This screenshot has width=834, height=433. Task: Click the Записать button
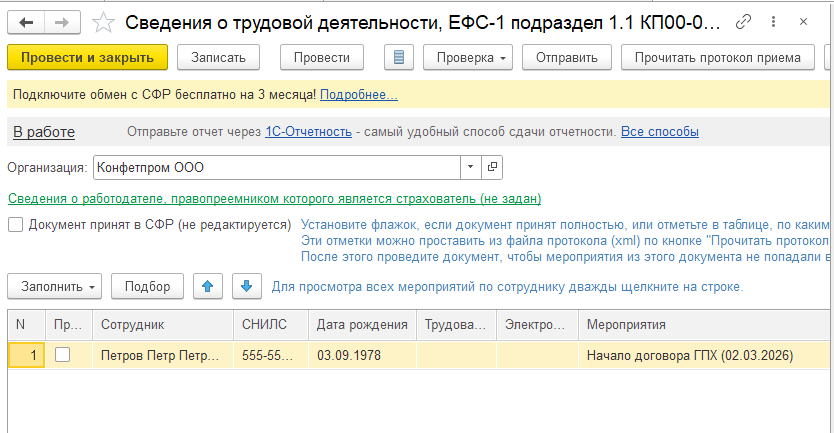(x=218, y=57)
